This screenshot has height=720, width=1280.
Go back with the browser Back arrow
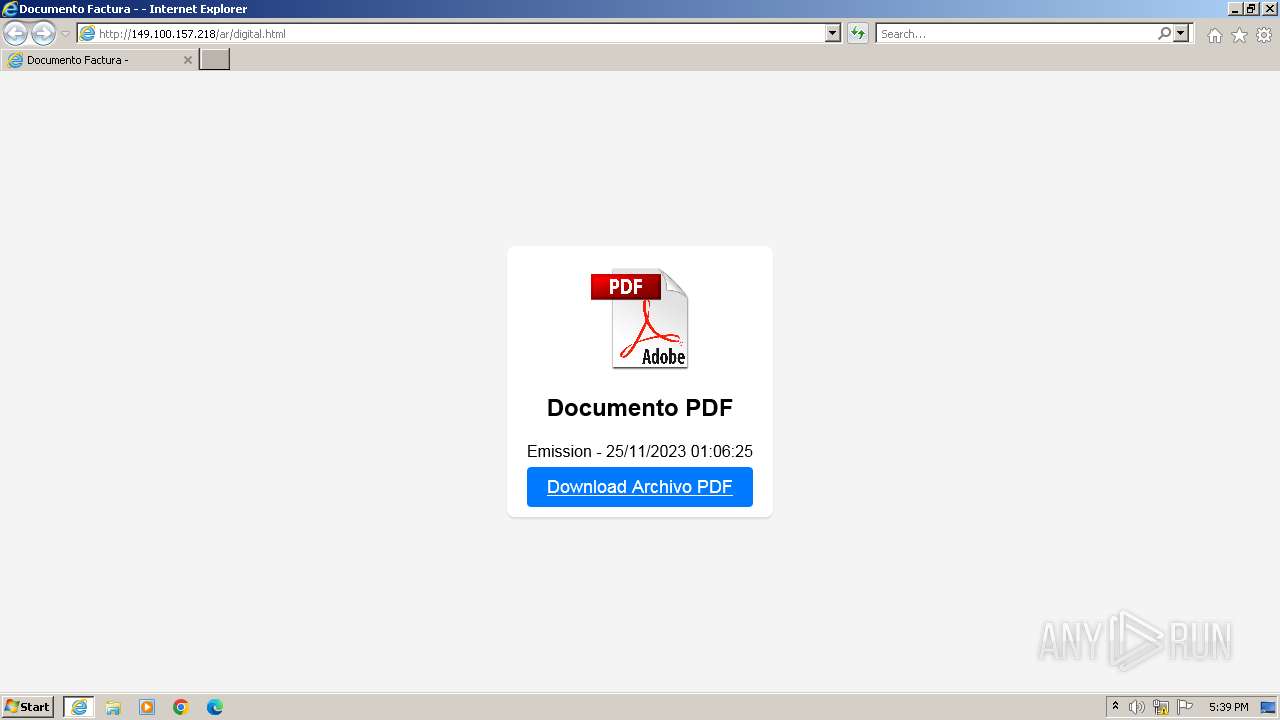tap(15, 34)
